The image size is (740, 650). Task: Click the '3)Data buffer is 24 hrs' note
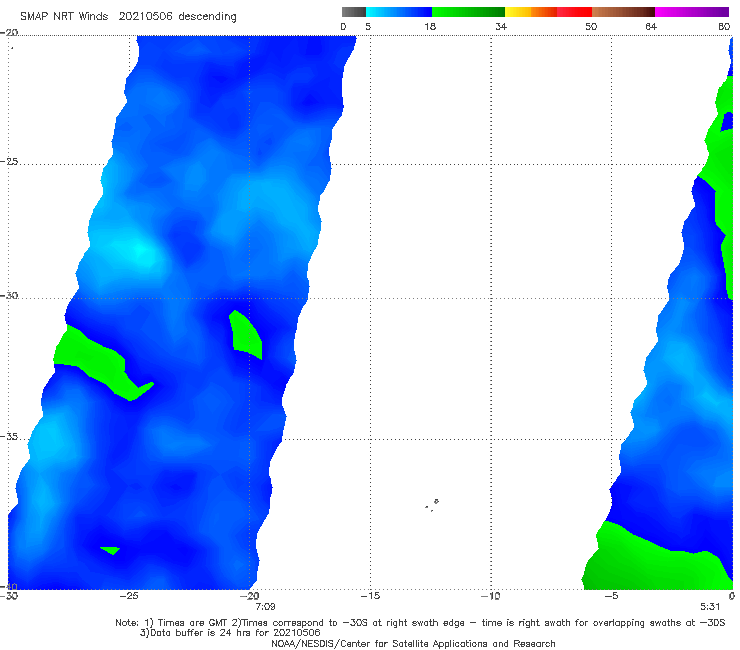(x=230, y=633)
